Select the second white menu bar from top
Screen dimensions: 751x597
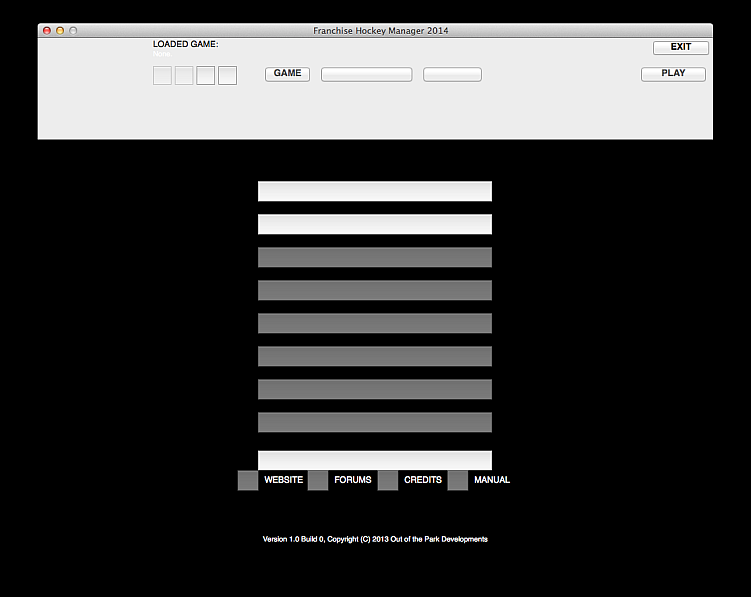375,224
